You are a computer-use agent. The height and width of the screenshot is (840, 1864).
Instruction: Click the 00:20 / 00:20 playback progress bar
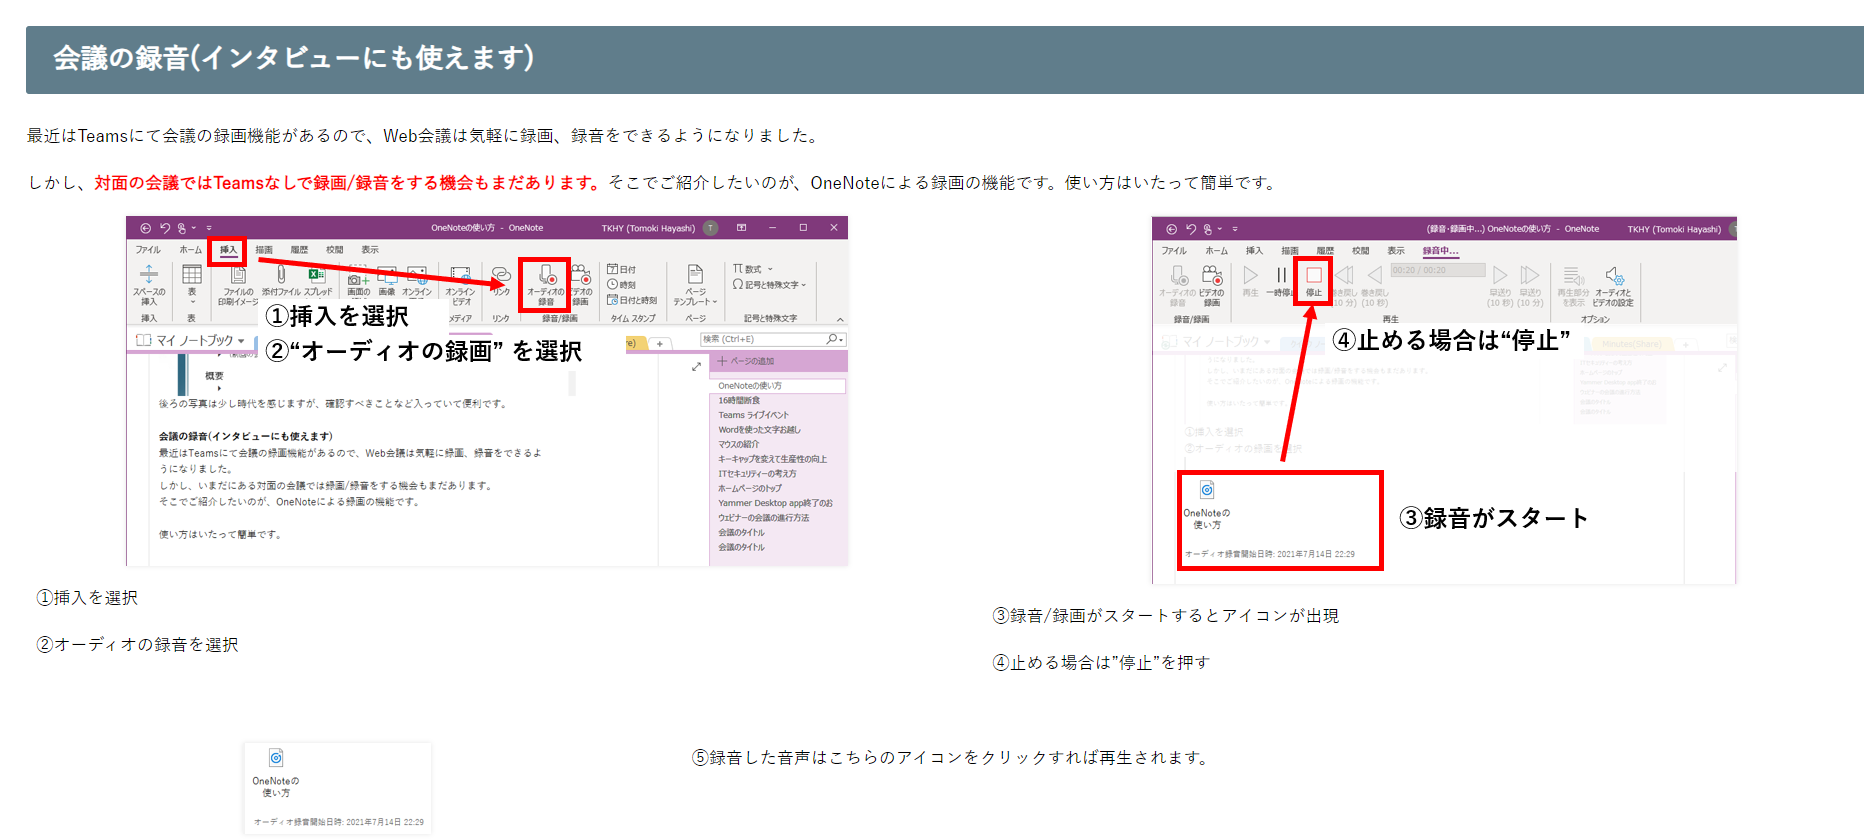(x=1437, y=270)
